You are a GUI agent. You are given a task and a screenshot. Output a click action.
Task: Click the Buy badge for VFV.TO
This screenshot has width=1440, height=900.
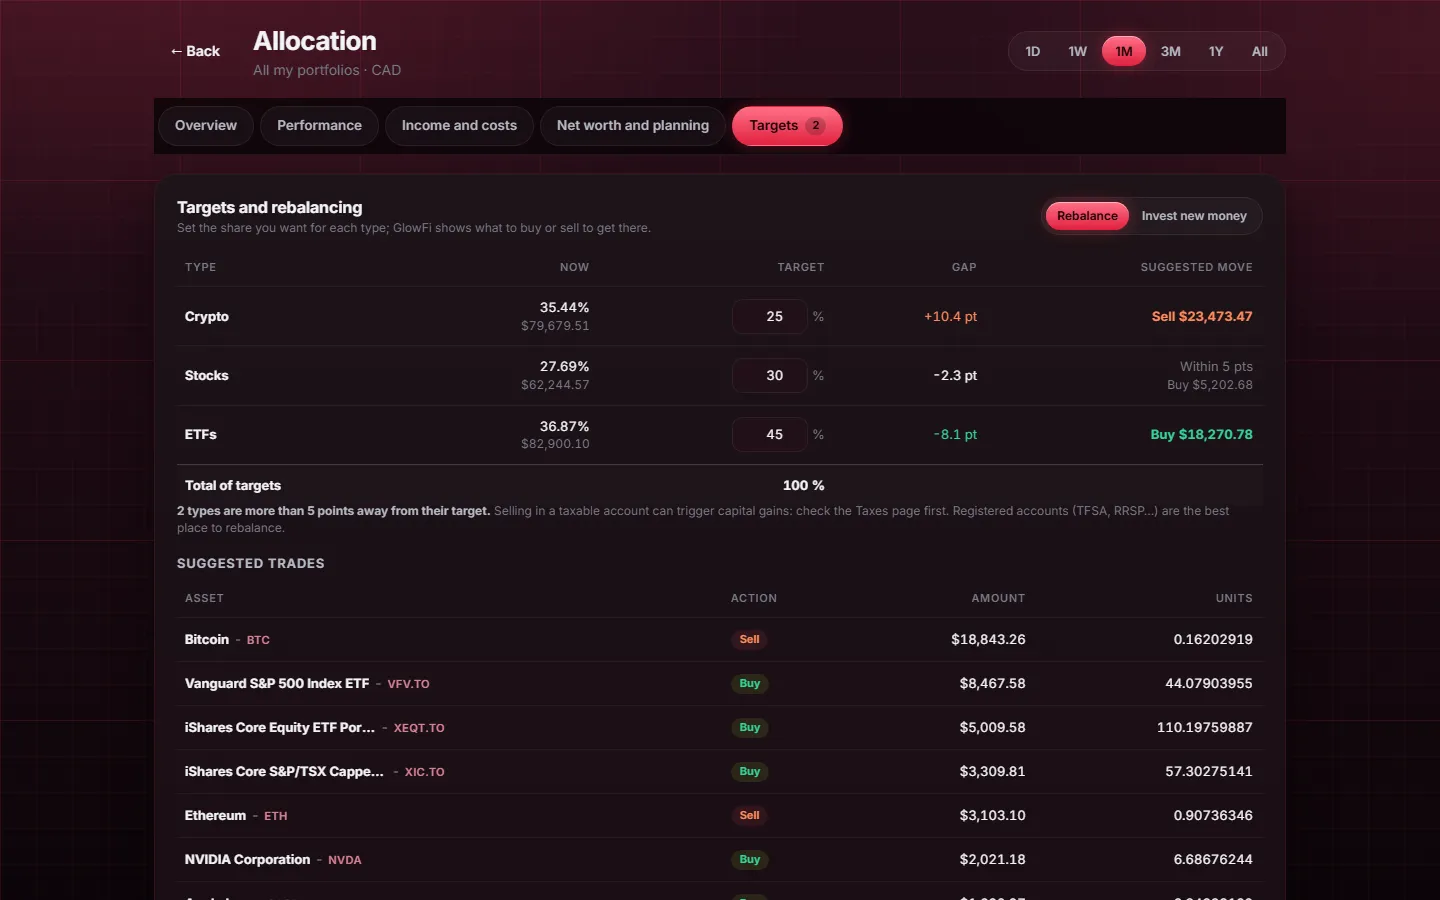tap(750, 683)
